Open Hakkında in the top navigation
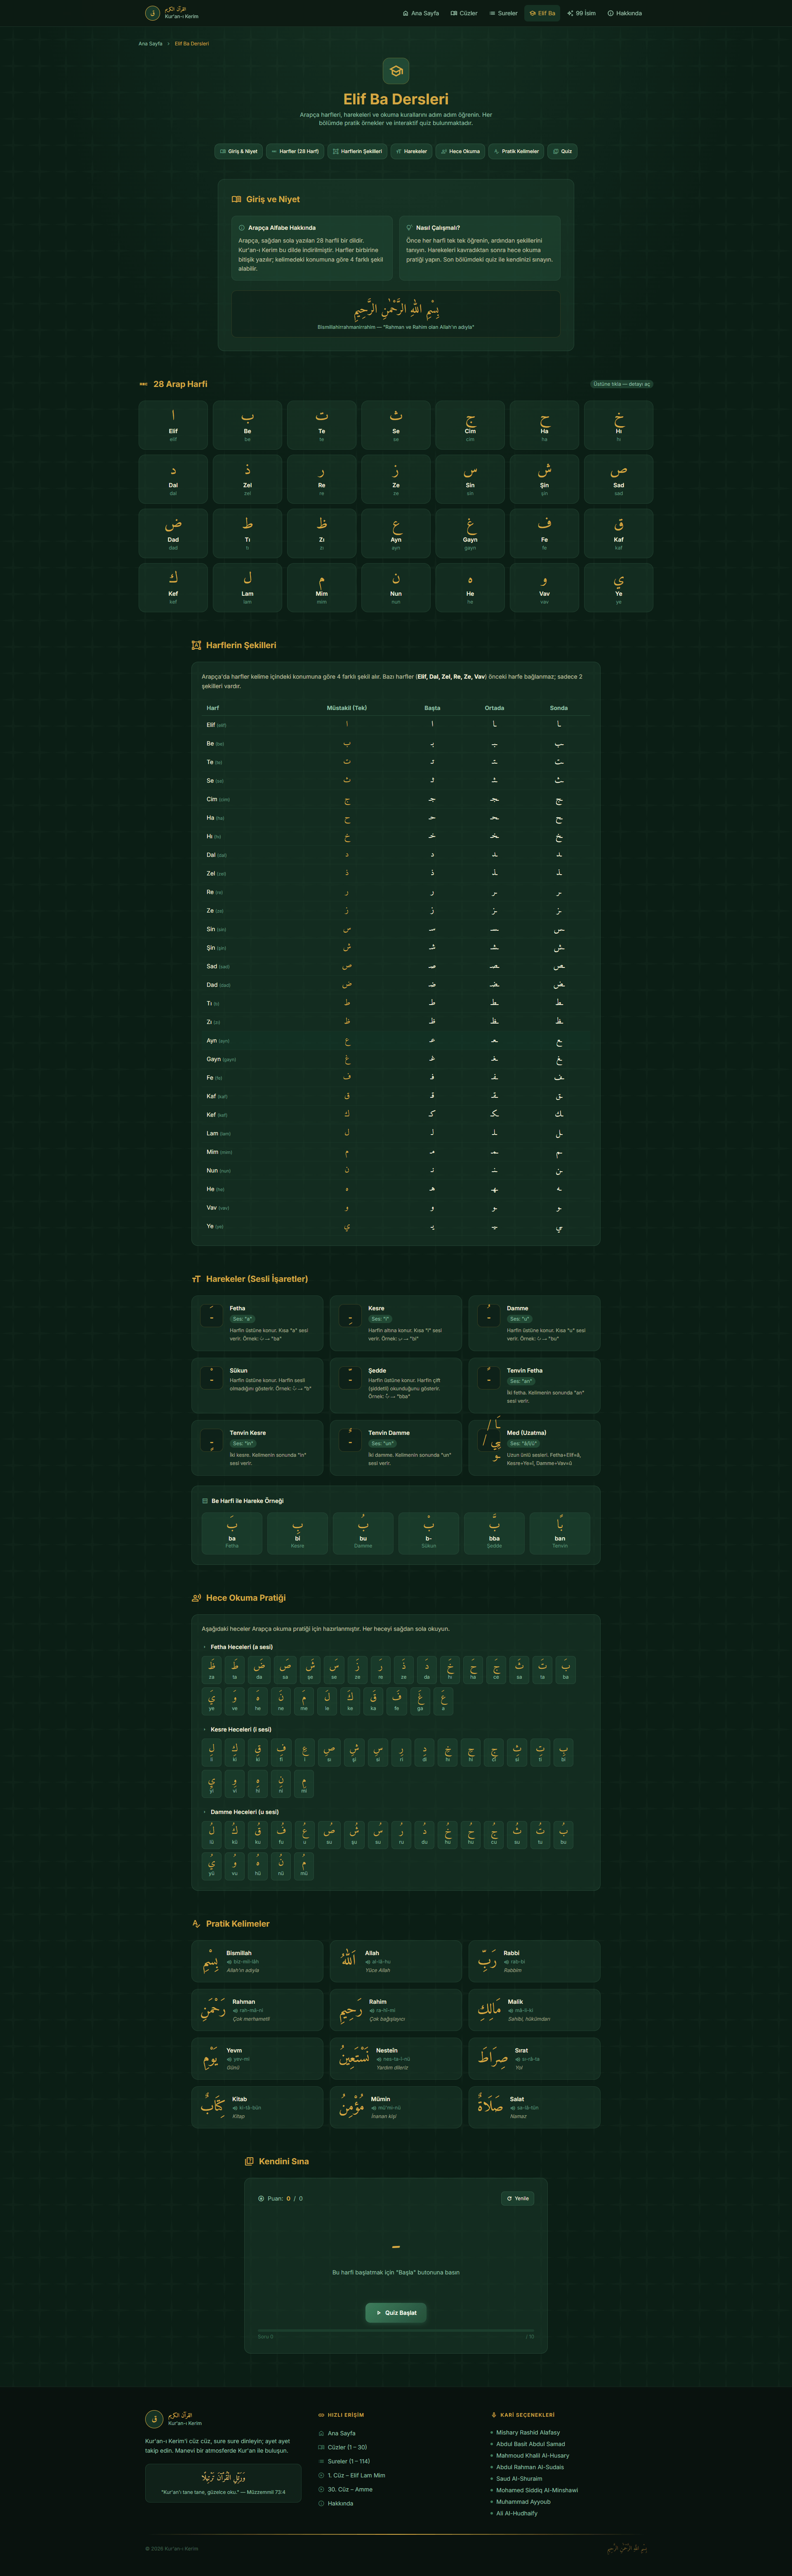 point(625,13)
